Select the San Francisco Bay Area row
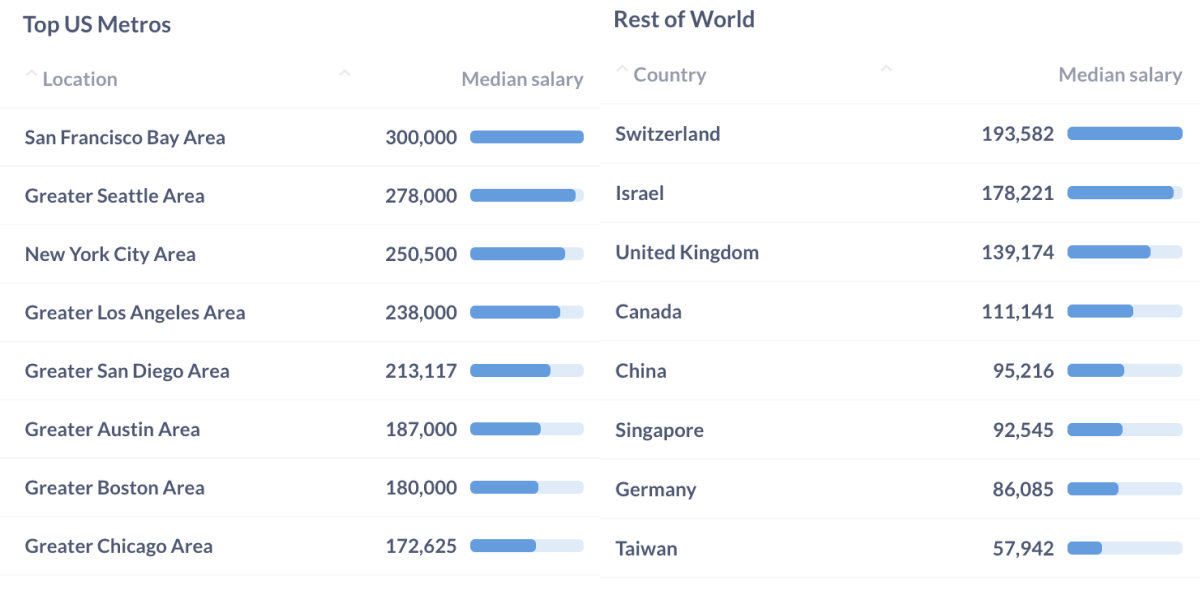 tap(300, 137)
